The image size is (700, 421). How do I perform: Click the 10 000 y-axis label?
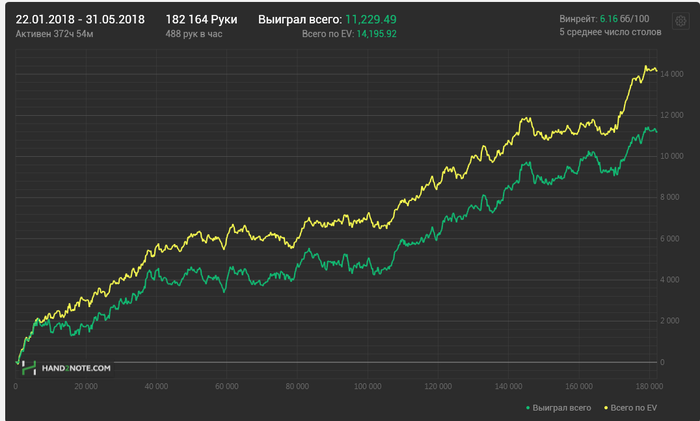coord(671,156)
